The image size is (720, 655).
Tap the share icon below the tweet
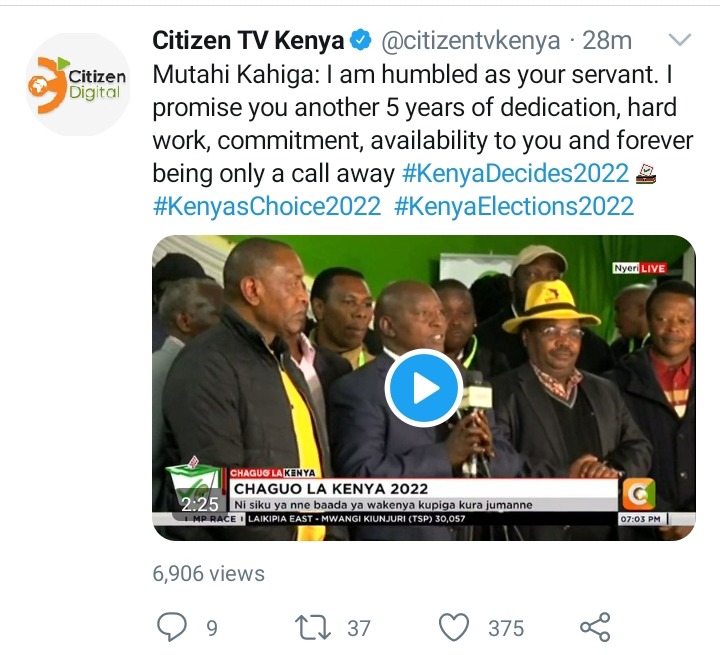595,627
